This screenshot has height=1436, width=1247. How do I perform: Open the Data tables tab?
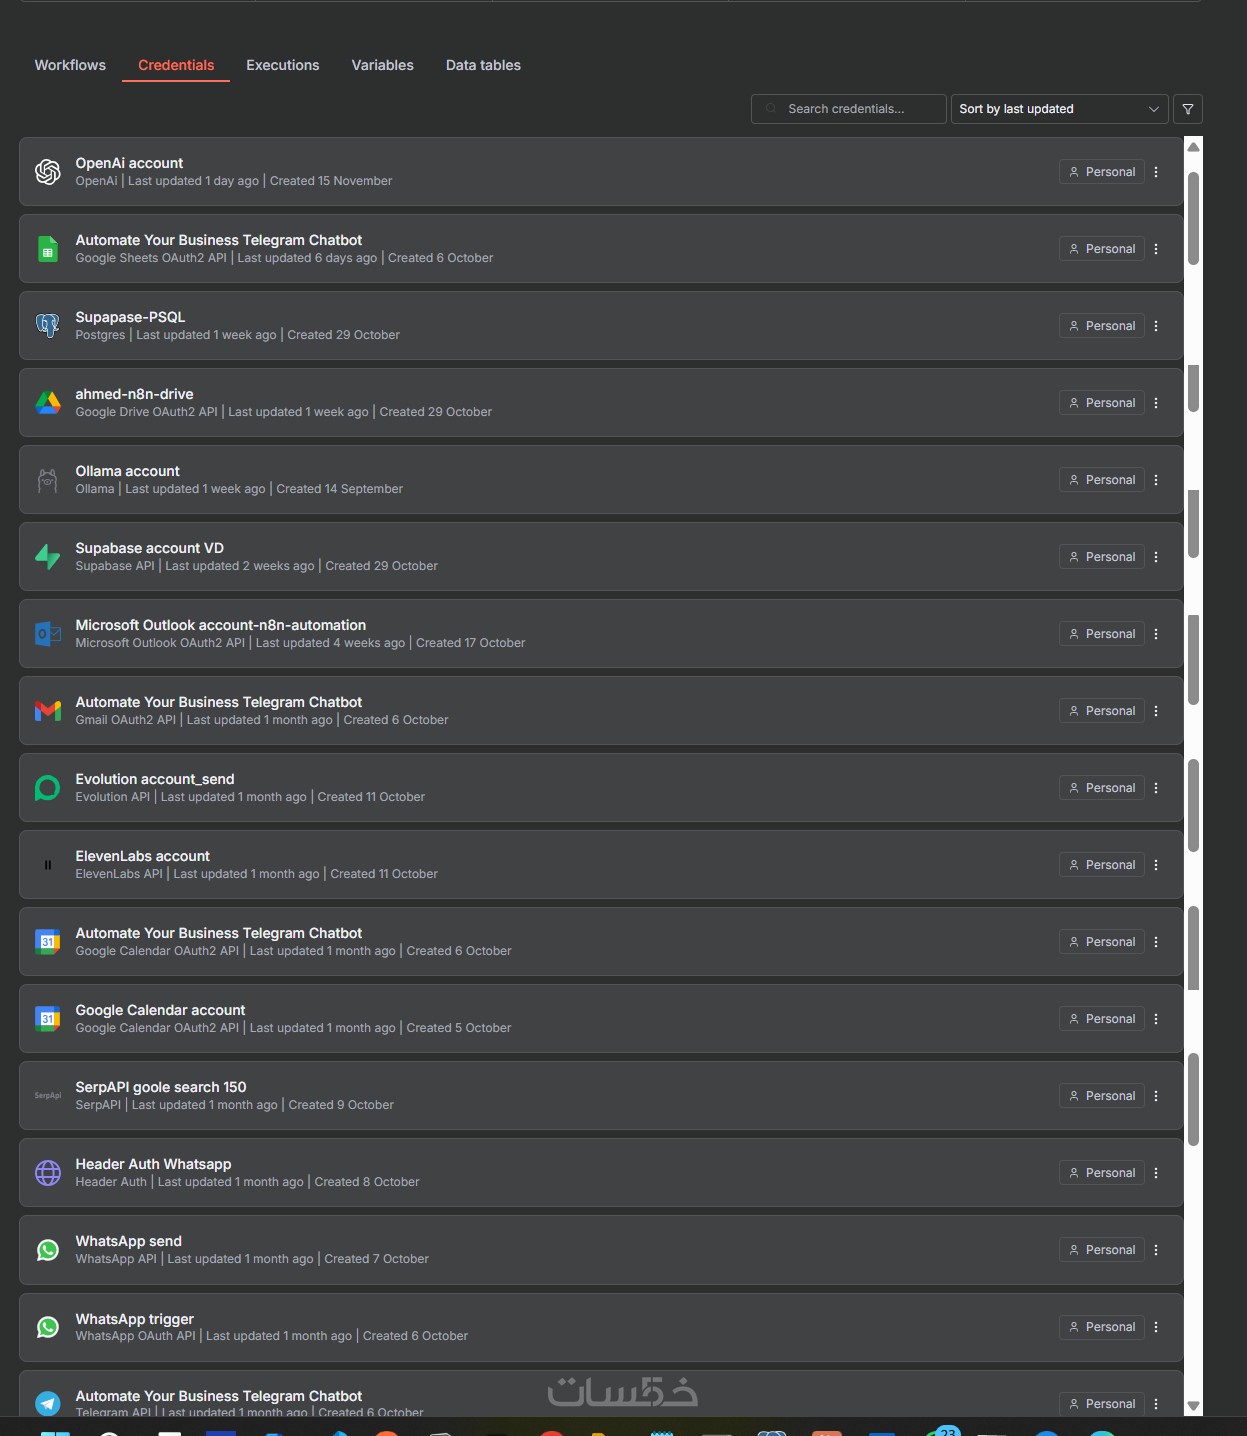coord(483,65)
